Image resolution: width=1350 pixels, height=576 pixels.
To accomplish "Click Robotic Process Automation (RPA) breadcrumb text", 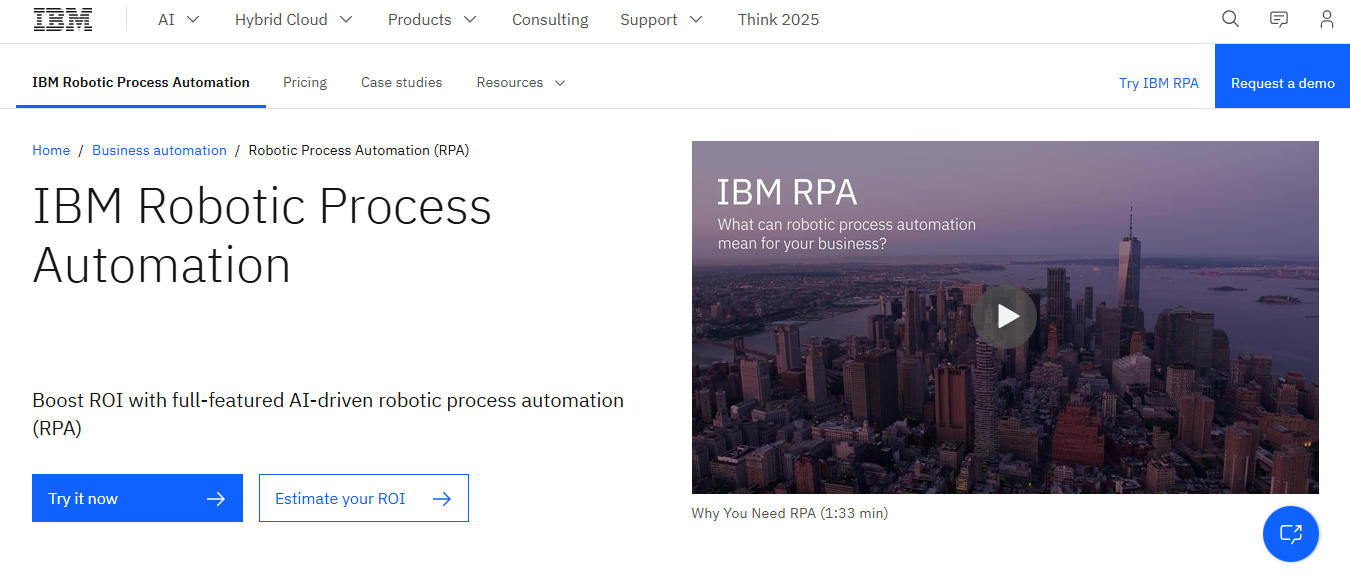I will click(359, 150).
